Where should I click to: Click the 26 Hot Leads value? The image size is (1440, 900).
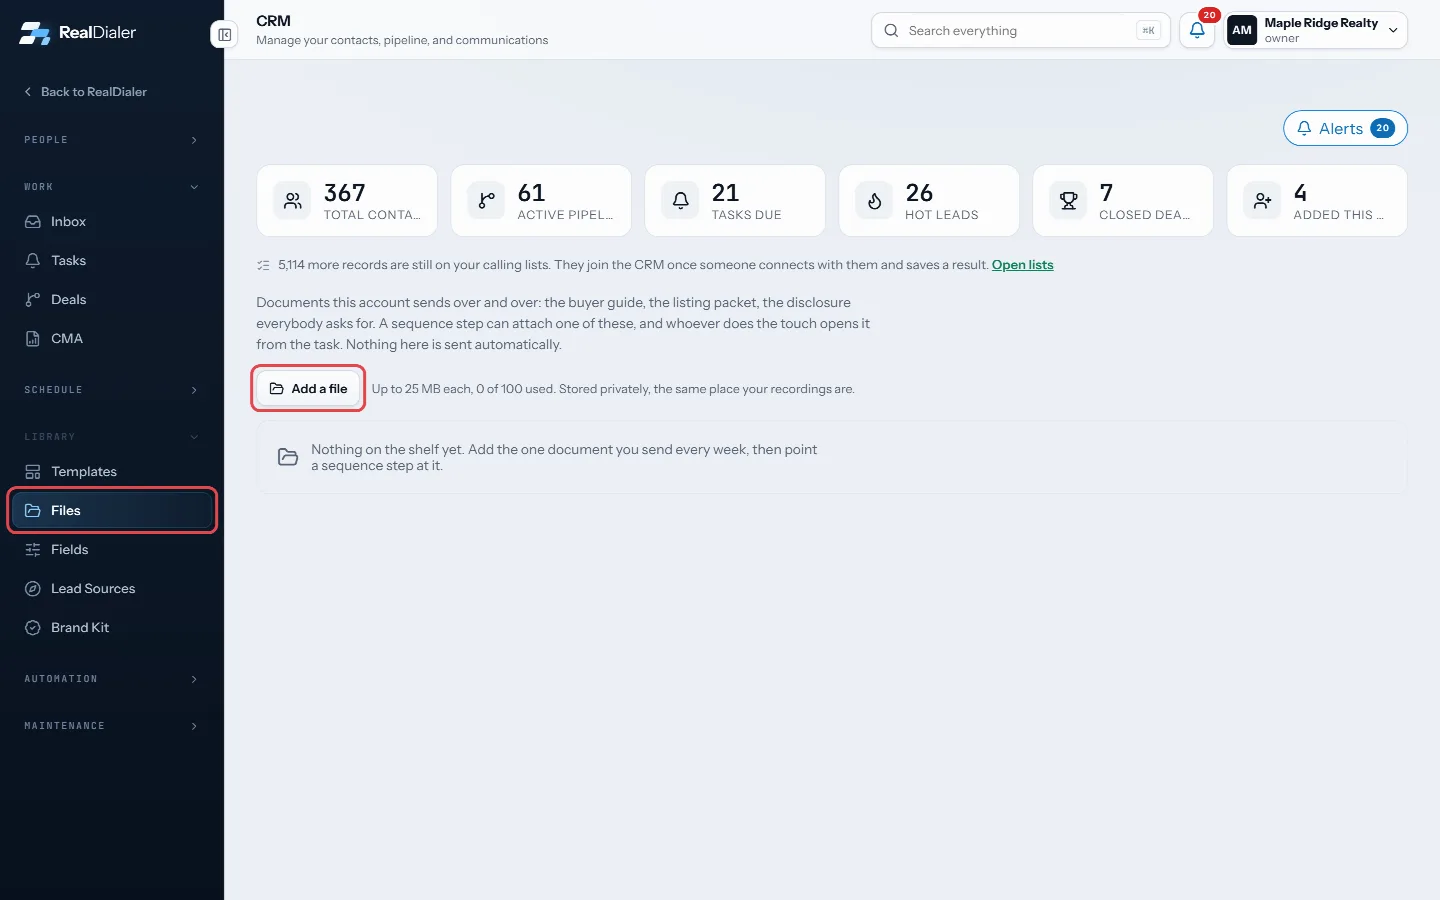(x=919, y=192)
